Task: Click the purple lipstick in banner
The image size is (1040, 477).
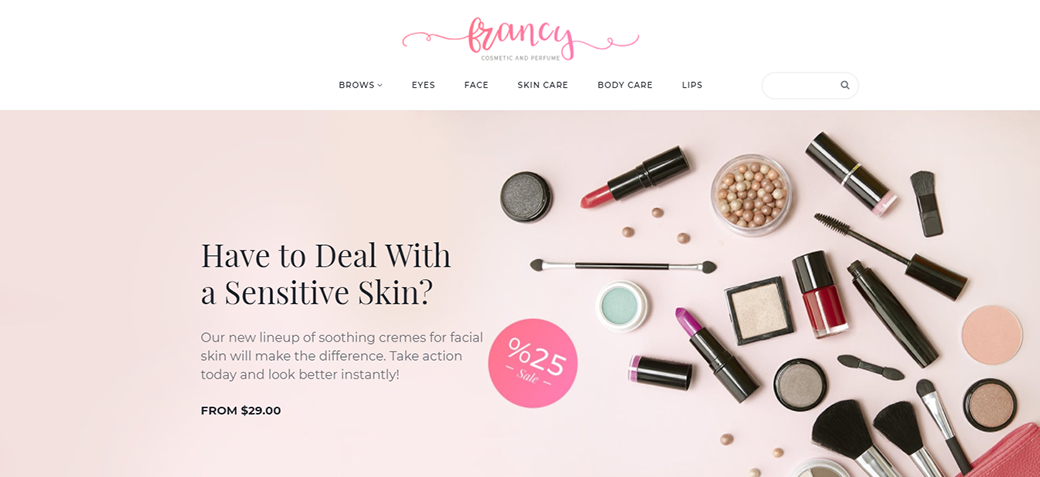Action: (716, 355)
